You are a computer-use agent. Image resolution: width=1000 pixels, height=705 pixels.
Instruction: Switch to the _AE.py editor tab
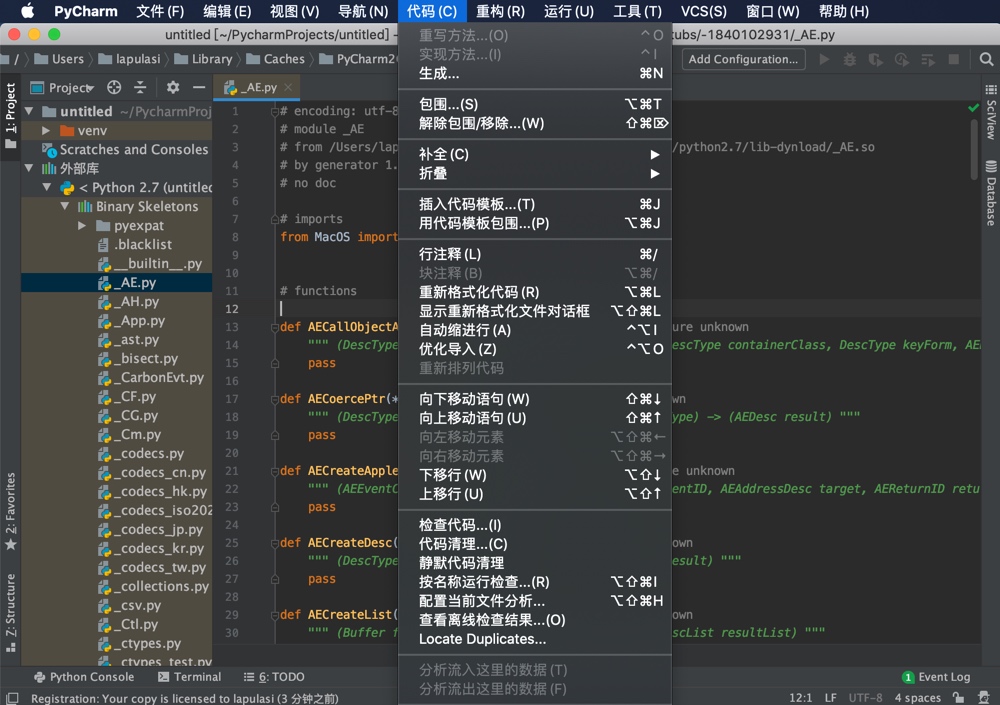pyautogui.click(x=257, y=87)
